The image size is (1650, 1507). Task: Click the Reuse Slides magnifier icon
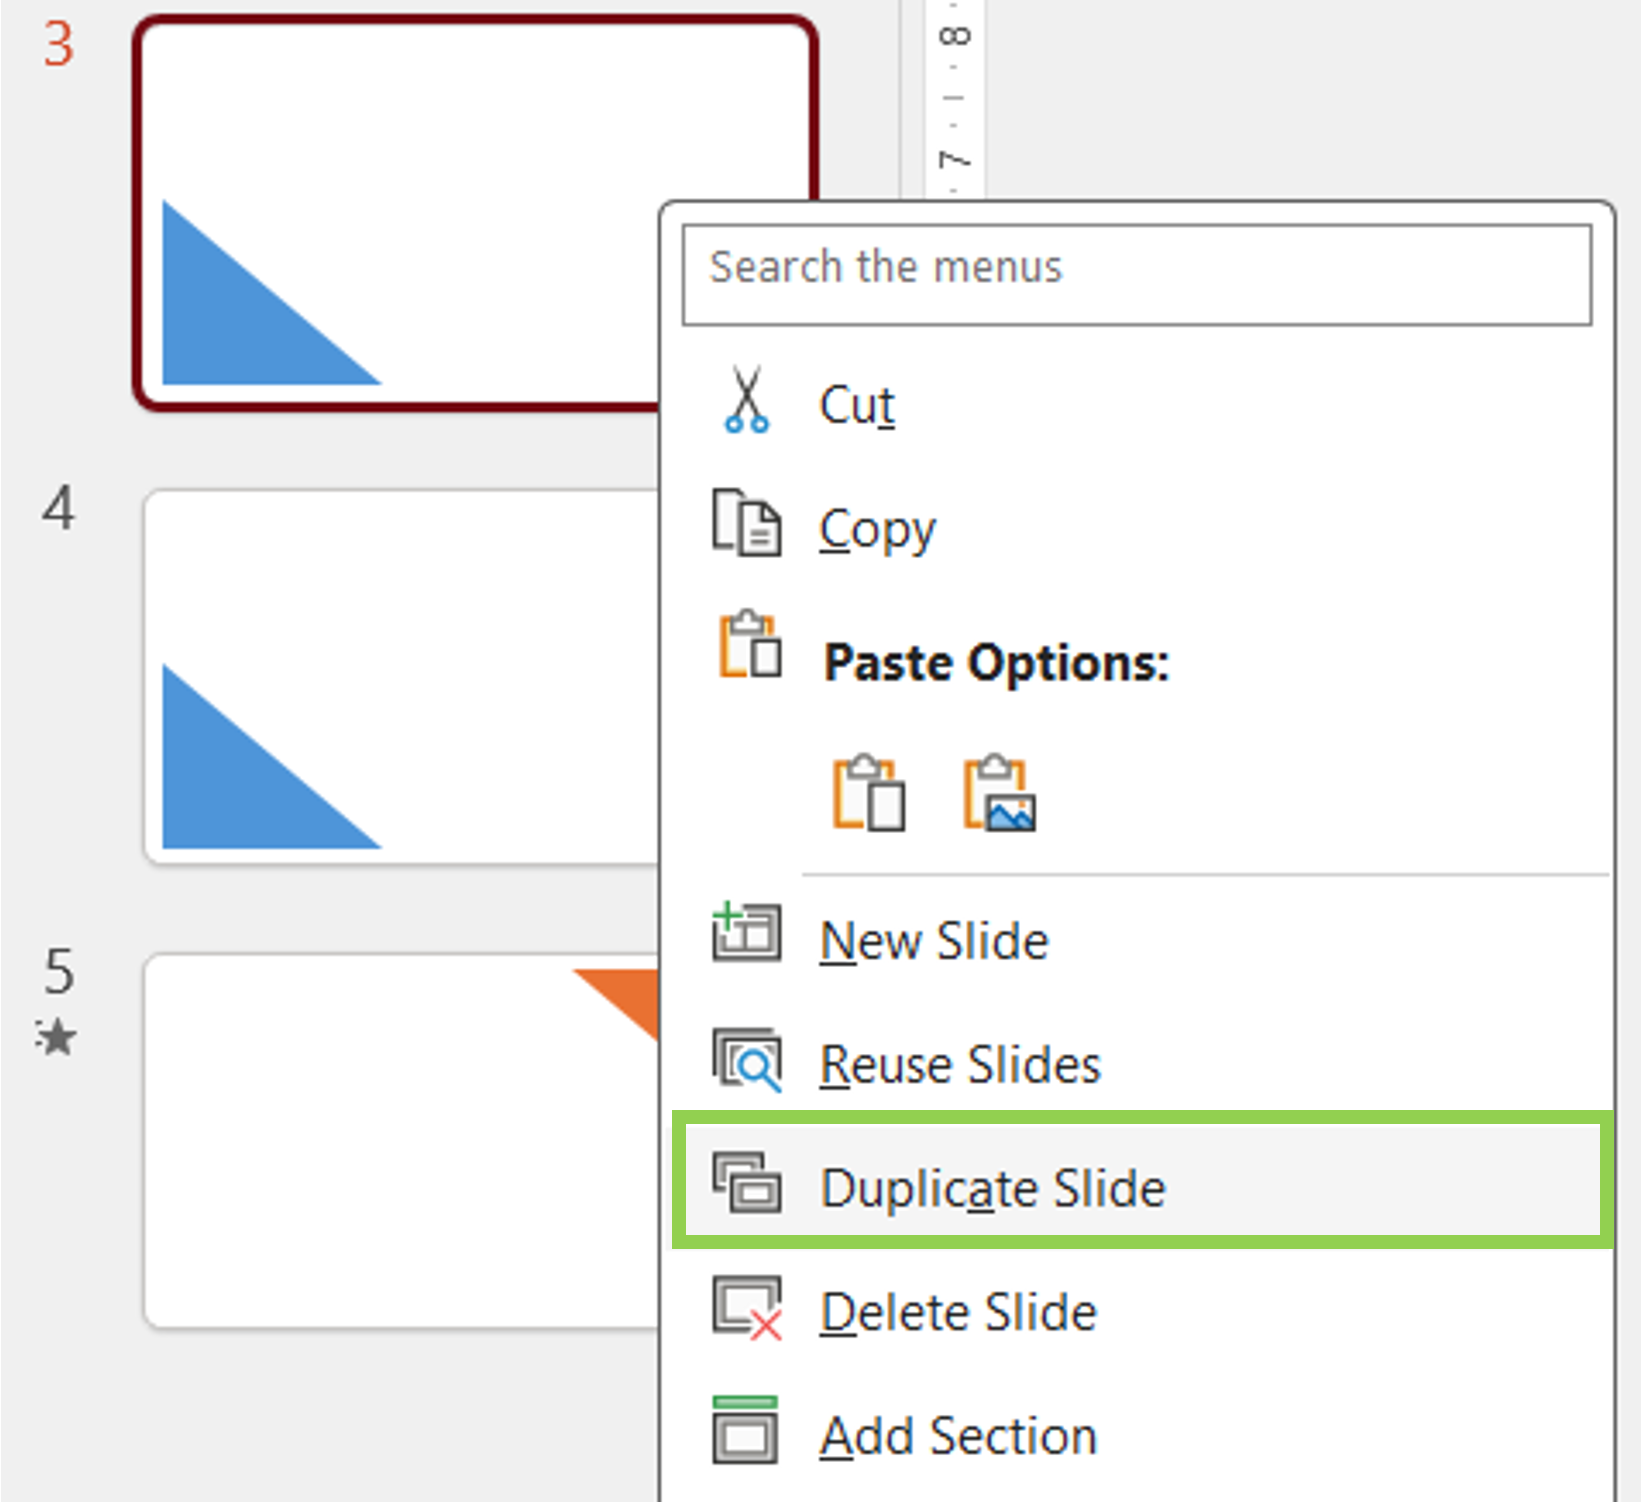pyautogui.click(x=748, y=1058)
